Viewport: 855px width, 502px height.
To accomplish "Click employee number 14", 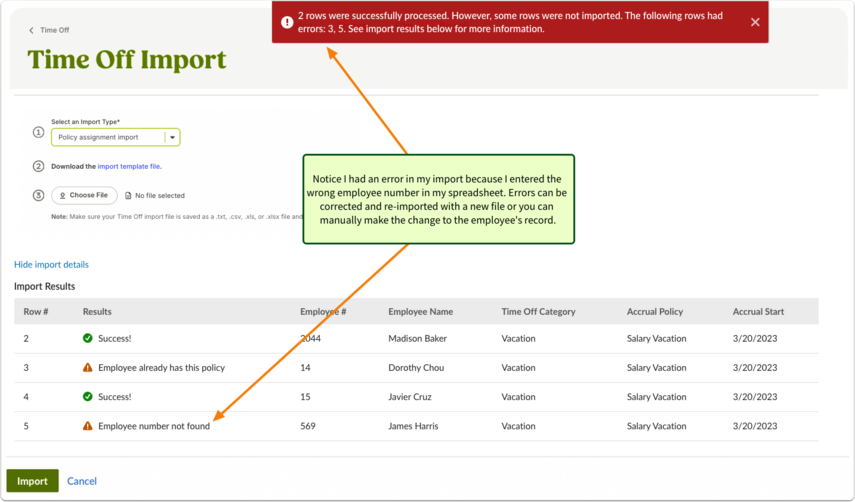I will [305, 367].
